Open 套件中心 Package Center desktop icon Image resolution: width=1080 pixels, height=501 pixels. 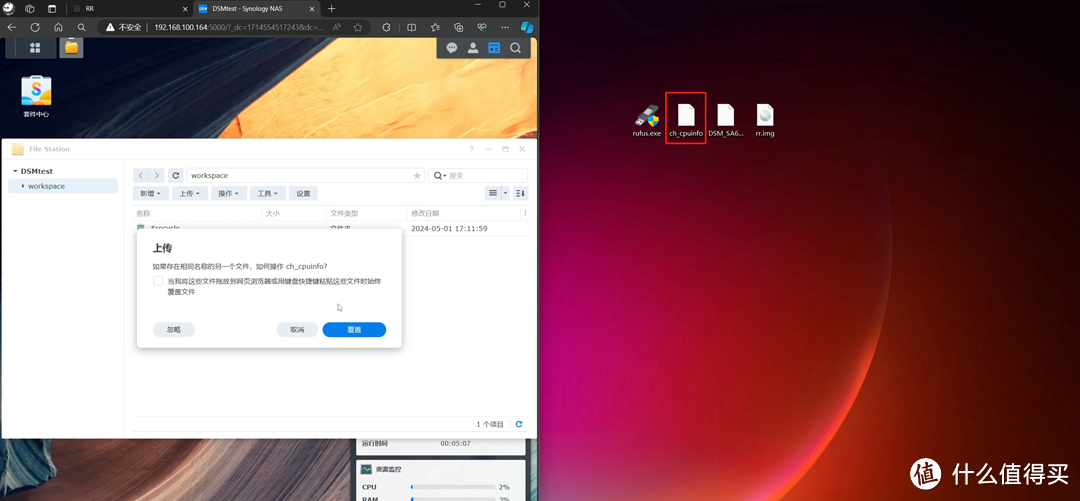point(36,95)
